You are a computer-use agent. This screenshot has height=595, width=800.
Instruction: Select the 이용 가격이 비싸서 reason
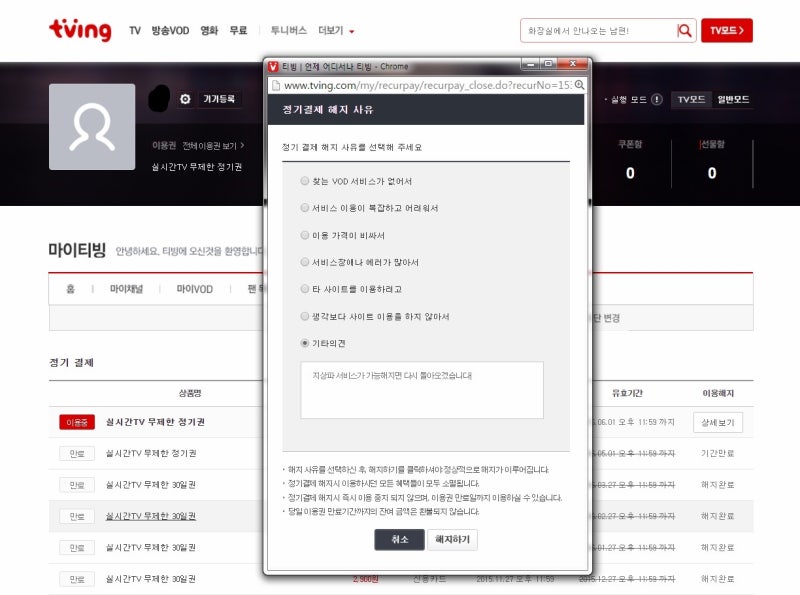pos(304,234)
